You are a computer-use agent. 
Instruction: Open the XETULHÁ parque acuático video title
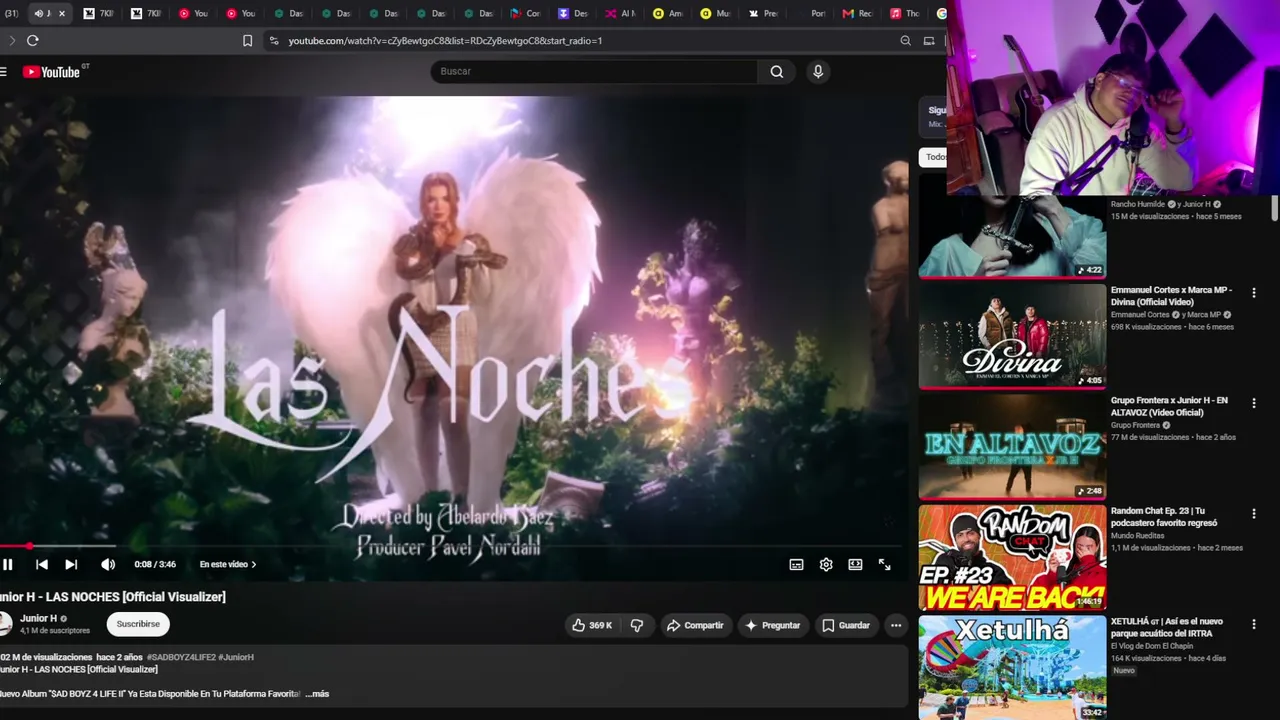point(1167,627)
